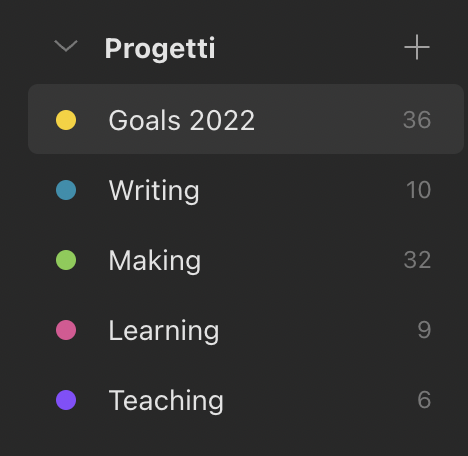Screen dimensions: 468x456
Task: Click the task count 6 for Teaching
Action: pyautogui.click(x=424, y=400)
